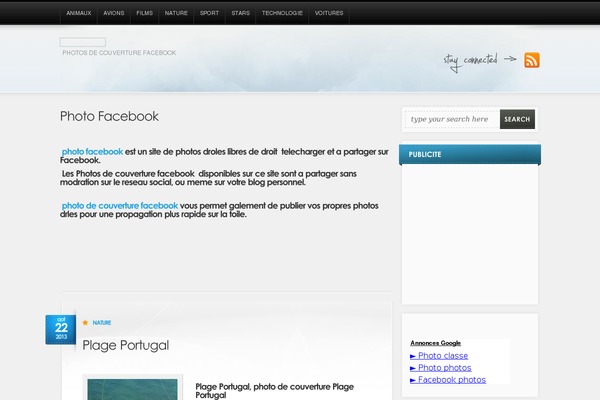Image resolution: width=600 pixels, height=400 pixels.
Task: Open the Plage Portugal post thumbnail
Action: (x=132, y=388)
